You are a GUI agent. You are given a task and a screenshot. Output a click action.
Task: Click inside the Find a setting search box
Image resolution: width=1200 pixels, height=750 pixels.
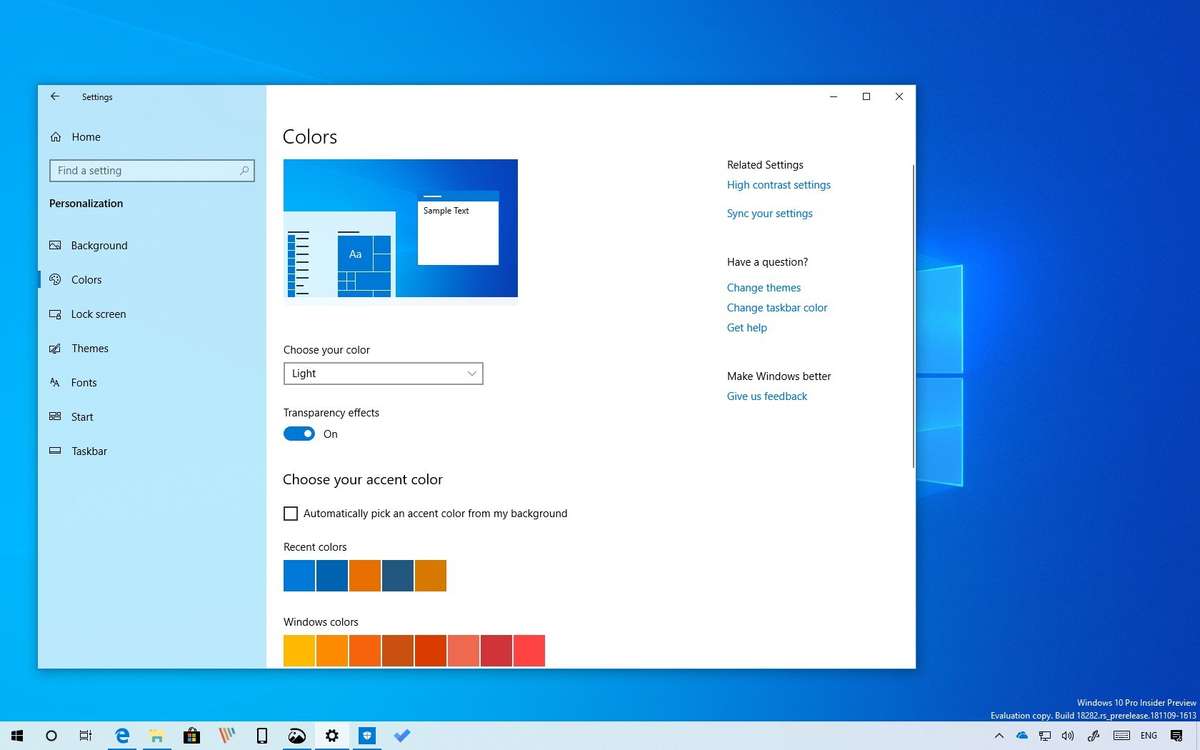(x=152, y=170)
